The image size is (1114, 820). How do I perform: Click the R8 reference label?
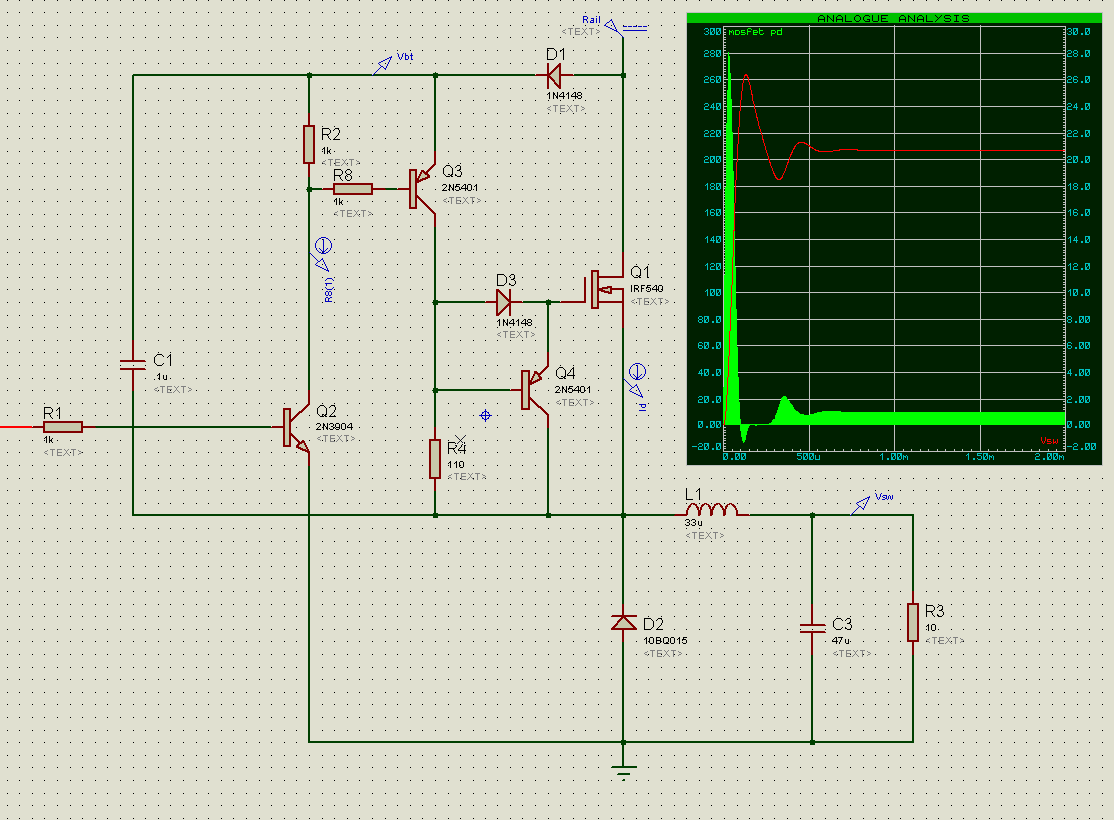click(x=342, y=175)
